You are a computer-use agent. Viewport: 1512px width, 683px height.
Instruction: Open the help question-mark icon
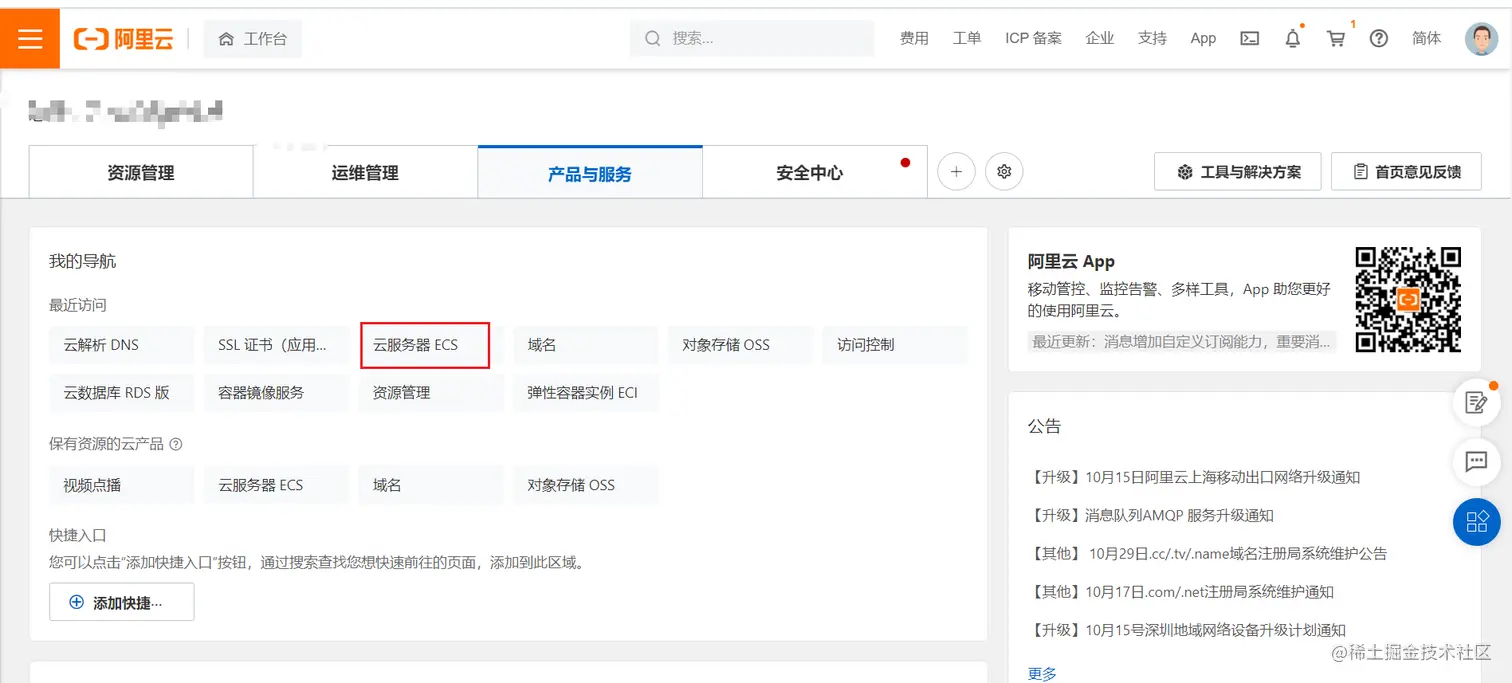tap(1379, 38)
